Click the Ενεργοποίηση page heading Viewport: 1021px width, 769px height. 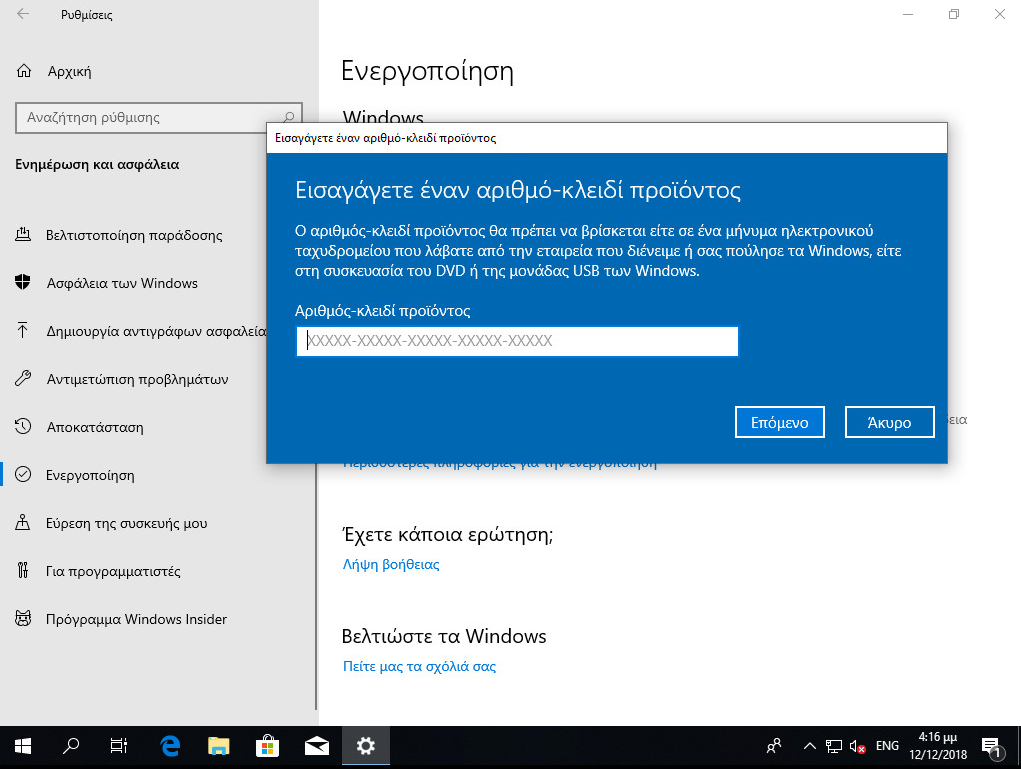427,71
